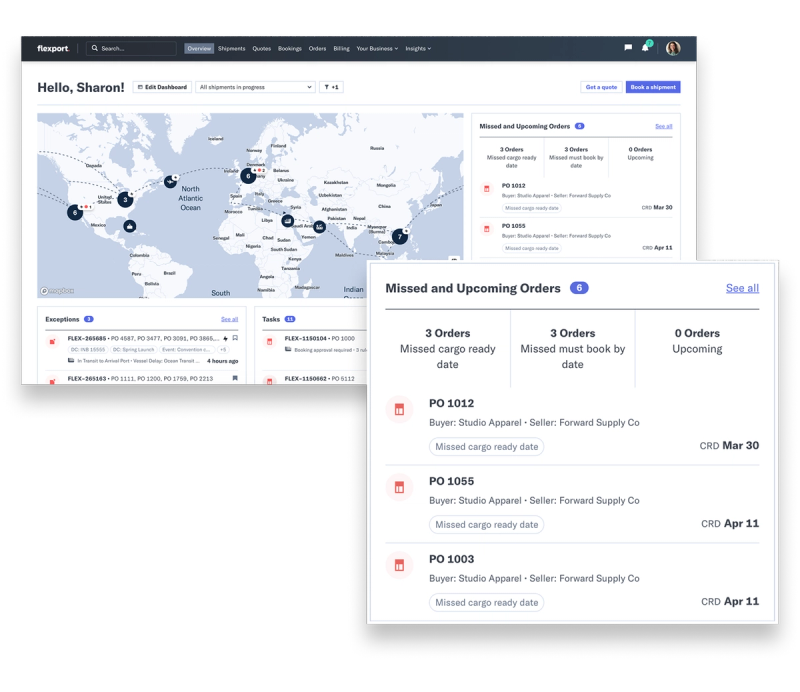
Task: Click the count badge 6 in enlarged orders panel
Action: [579, 288]
